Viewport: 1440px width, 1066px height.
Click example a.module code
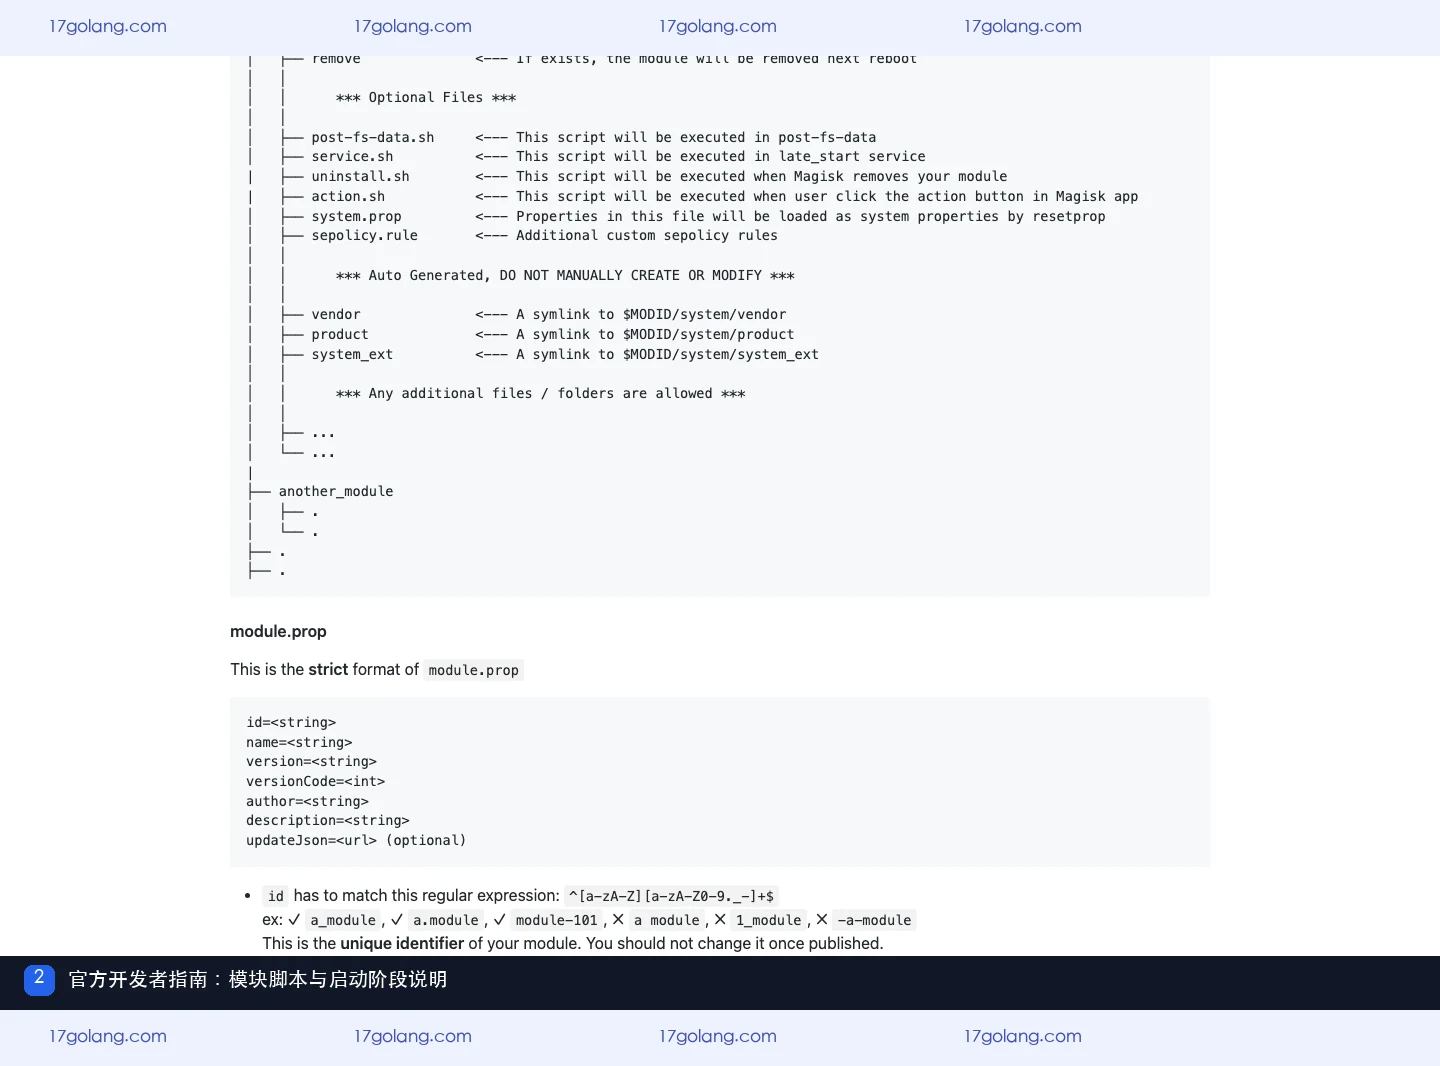click(446, 920)
